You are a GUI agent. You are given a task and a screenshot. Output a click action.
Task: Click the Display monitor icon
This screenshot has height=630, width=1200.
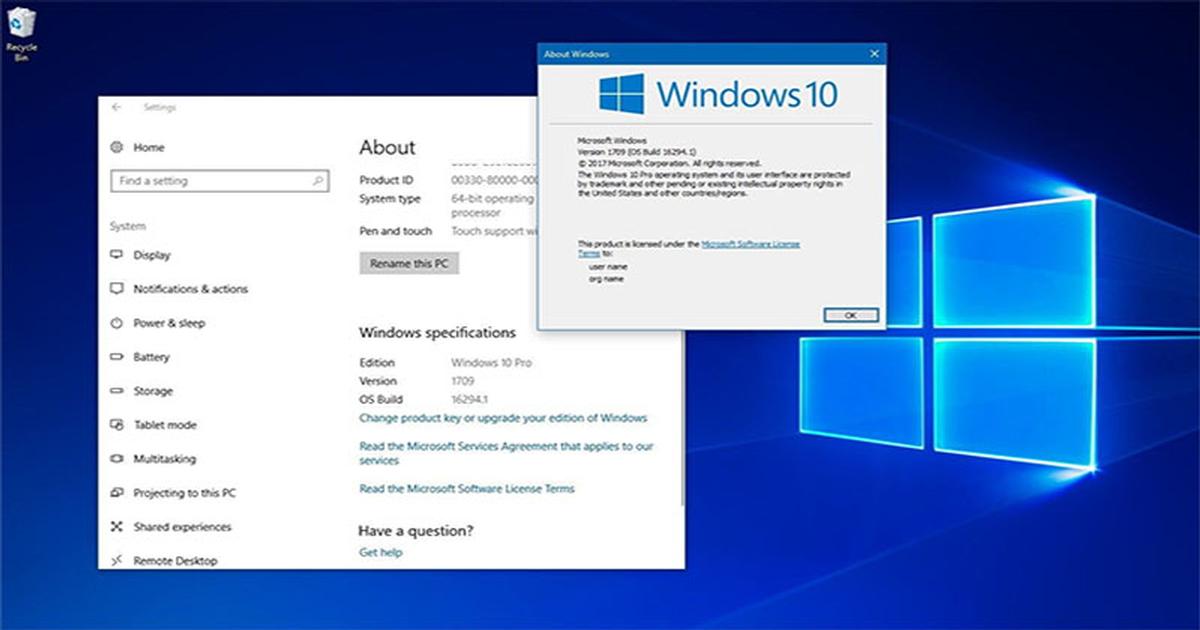[116, 255]
